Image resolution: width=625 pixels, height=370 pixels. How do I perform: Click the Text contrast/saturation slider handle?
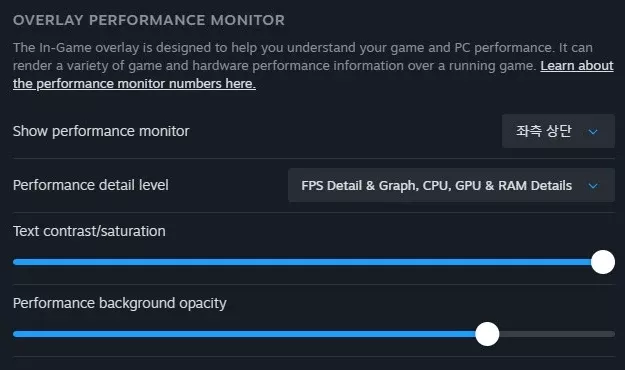click(x=603, y=262)
